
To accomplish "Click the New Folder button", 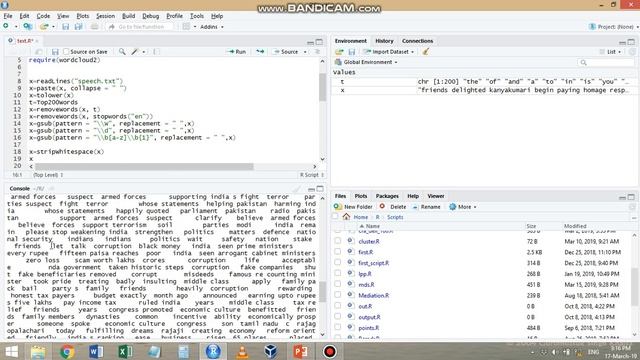I will 353,207.
